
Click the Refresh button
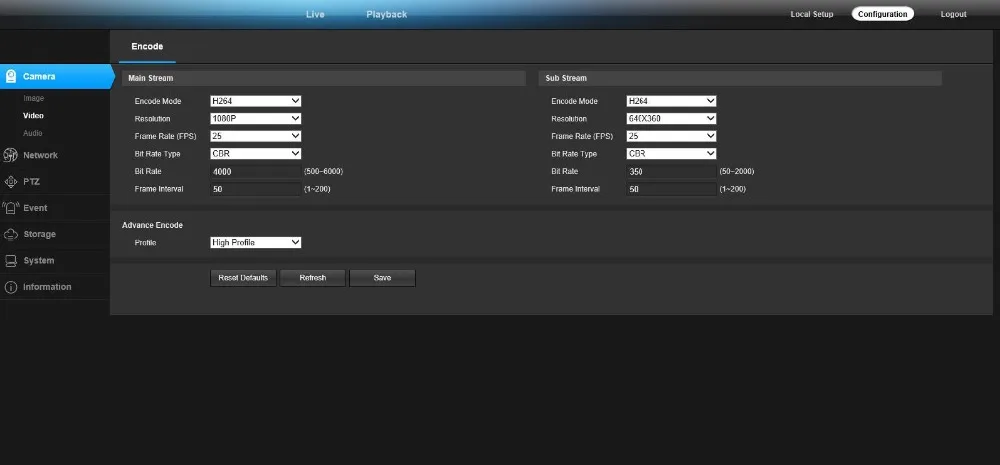pos(312,278)
